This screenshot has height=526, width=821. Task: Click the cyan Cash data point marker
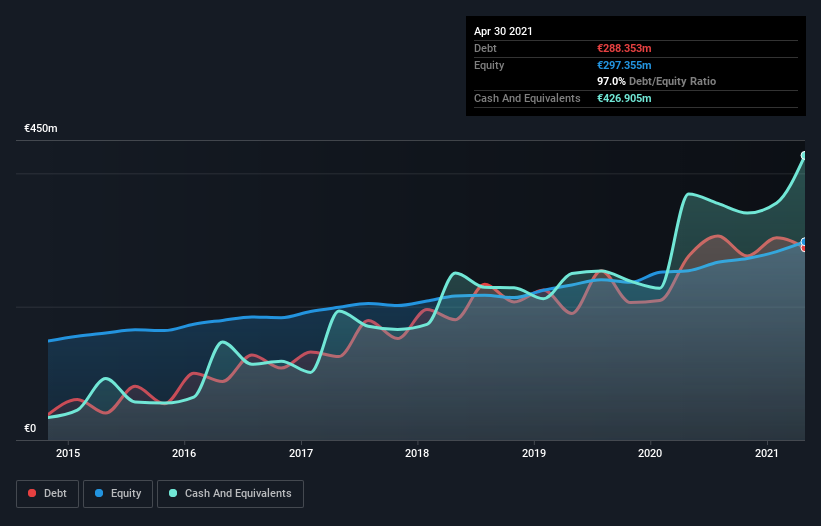tap(804, 155)
